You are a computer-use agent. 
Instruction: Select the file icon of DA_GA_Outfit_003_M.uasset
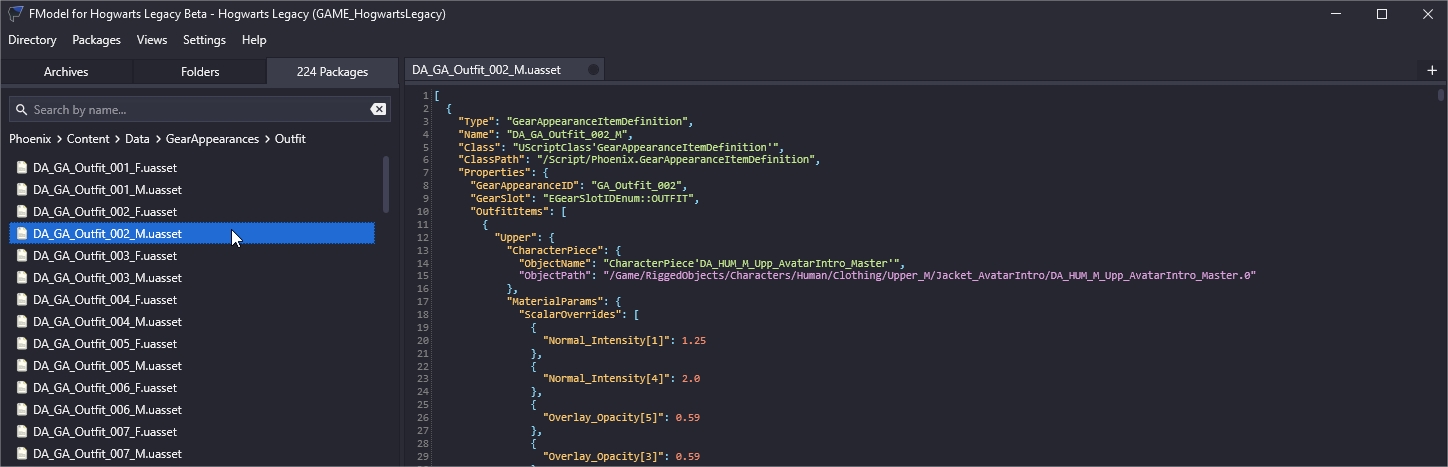coord(21,278)
